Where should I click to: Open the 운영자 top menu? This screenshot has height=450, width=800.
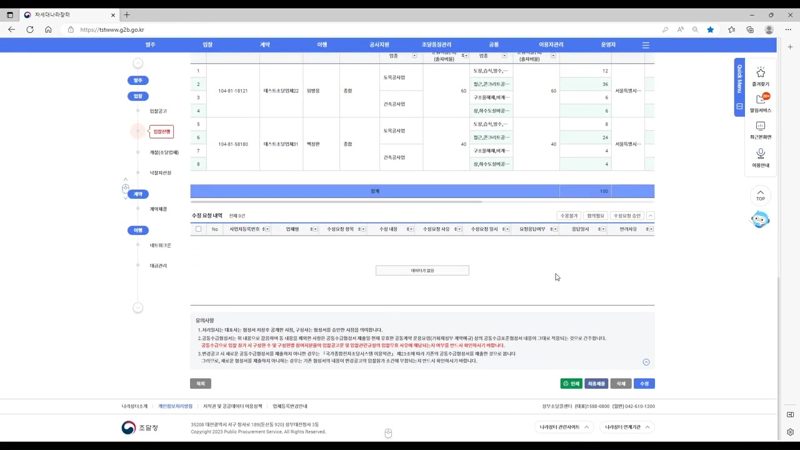(x=608, y=45)
